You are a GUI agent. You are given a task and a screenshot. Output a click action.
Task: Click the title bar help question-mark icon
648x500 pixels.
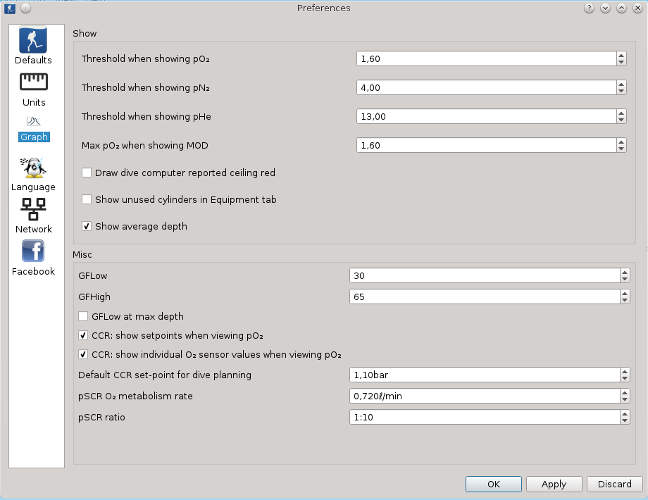point(589,8)
